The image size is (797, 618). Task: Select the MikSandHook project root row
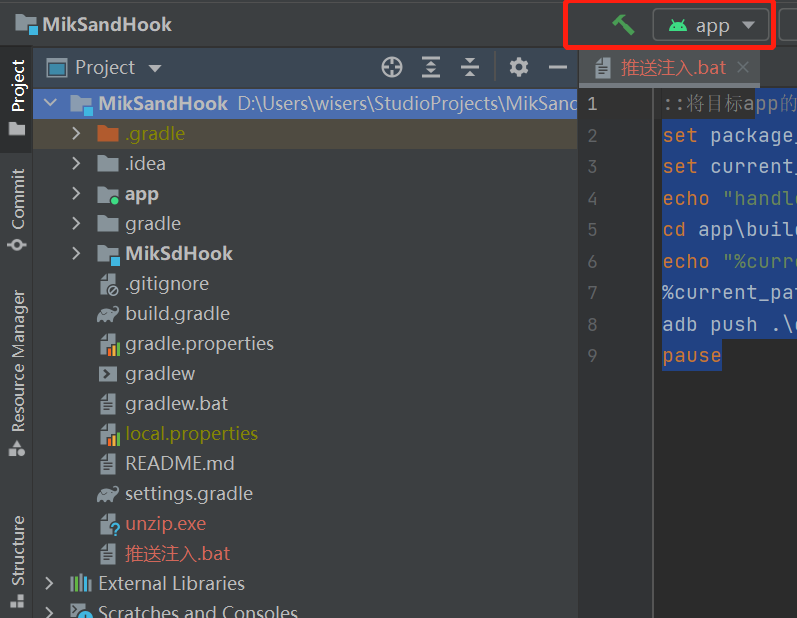click(305, 104)
